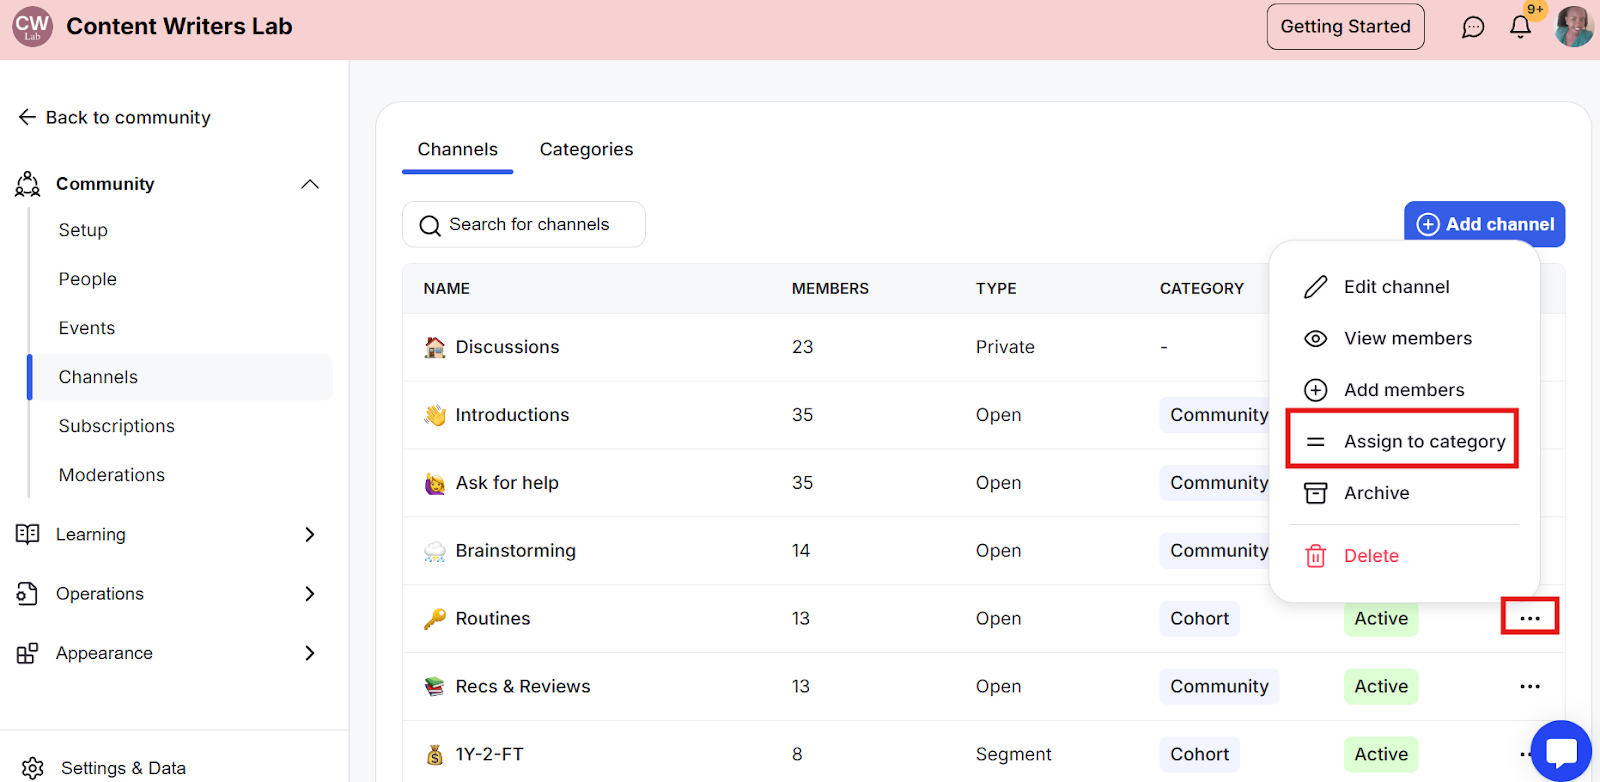Click the waving hand icon for Introductions
1600x782 pixels.
435,415
